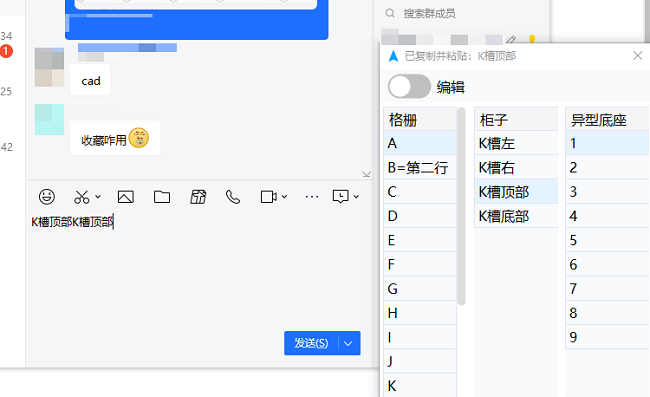
Task: Click the pencil edit icon near members
Action: point(511,40)
